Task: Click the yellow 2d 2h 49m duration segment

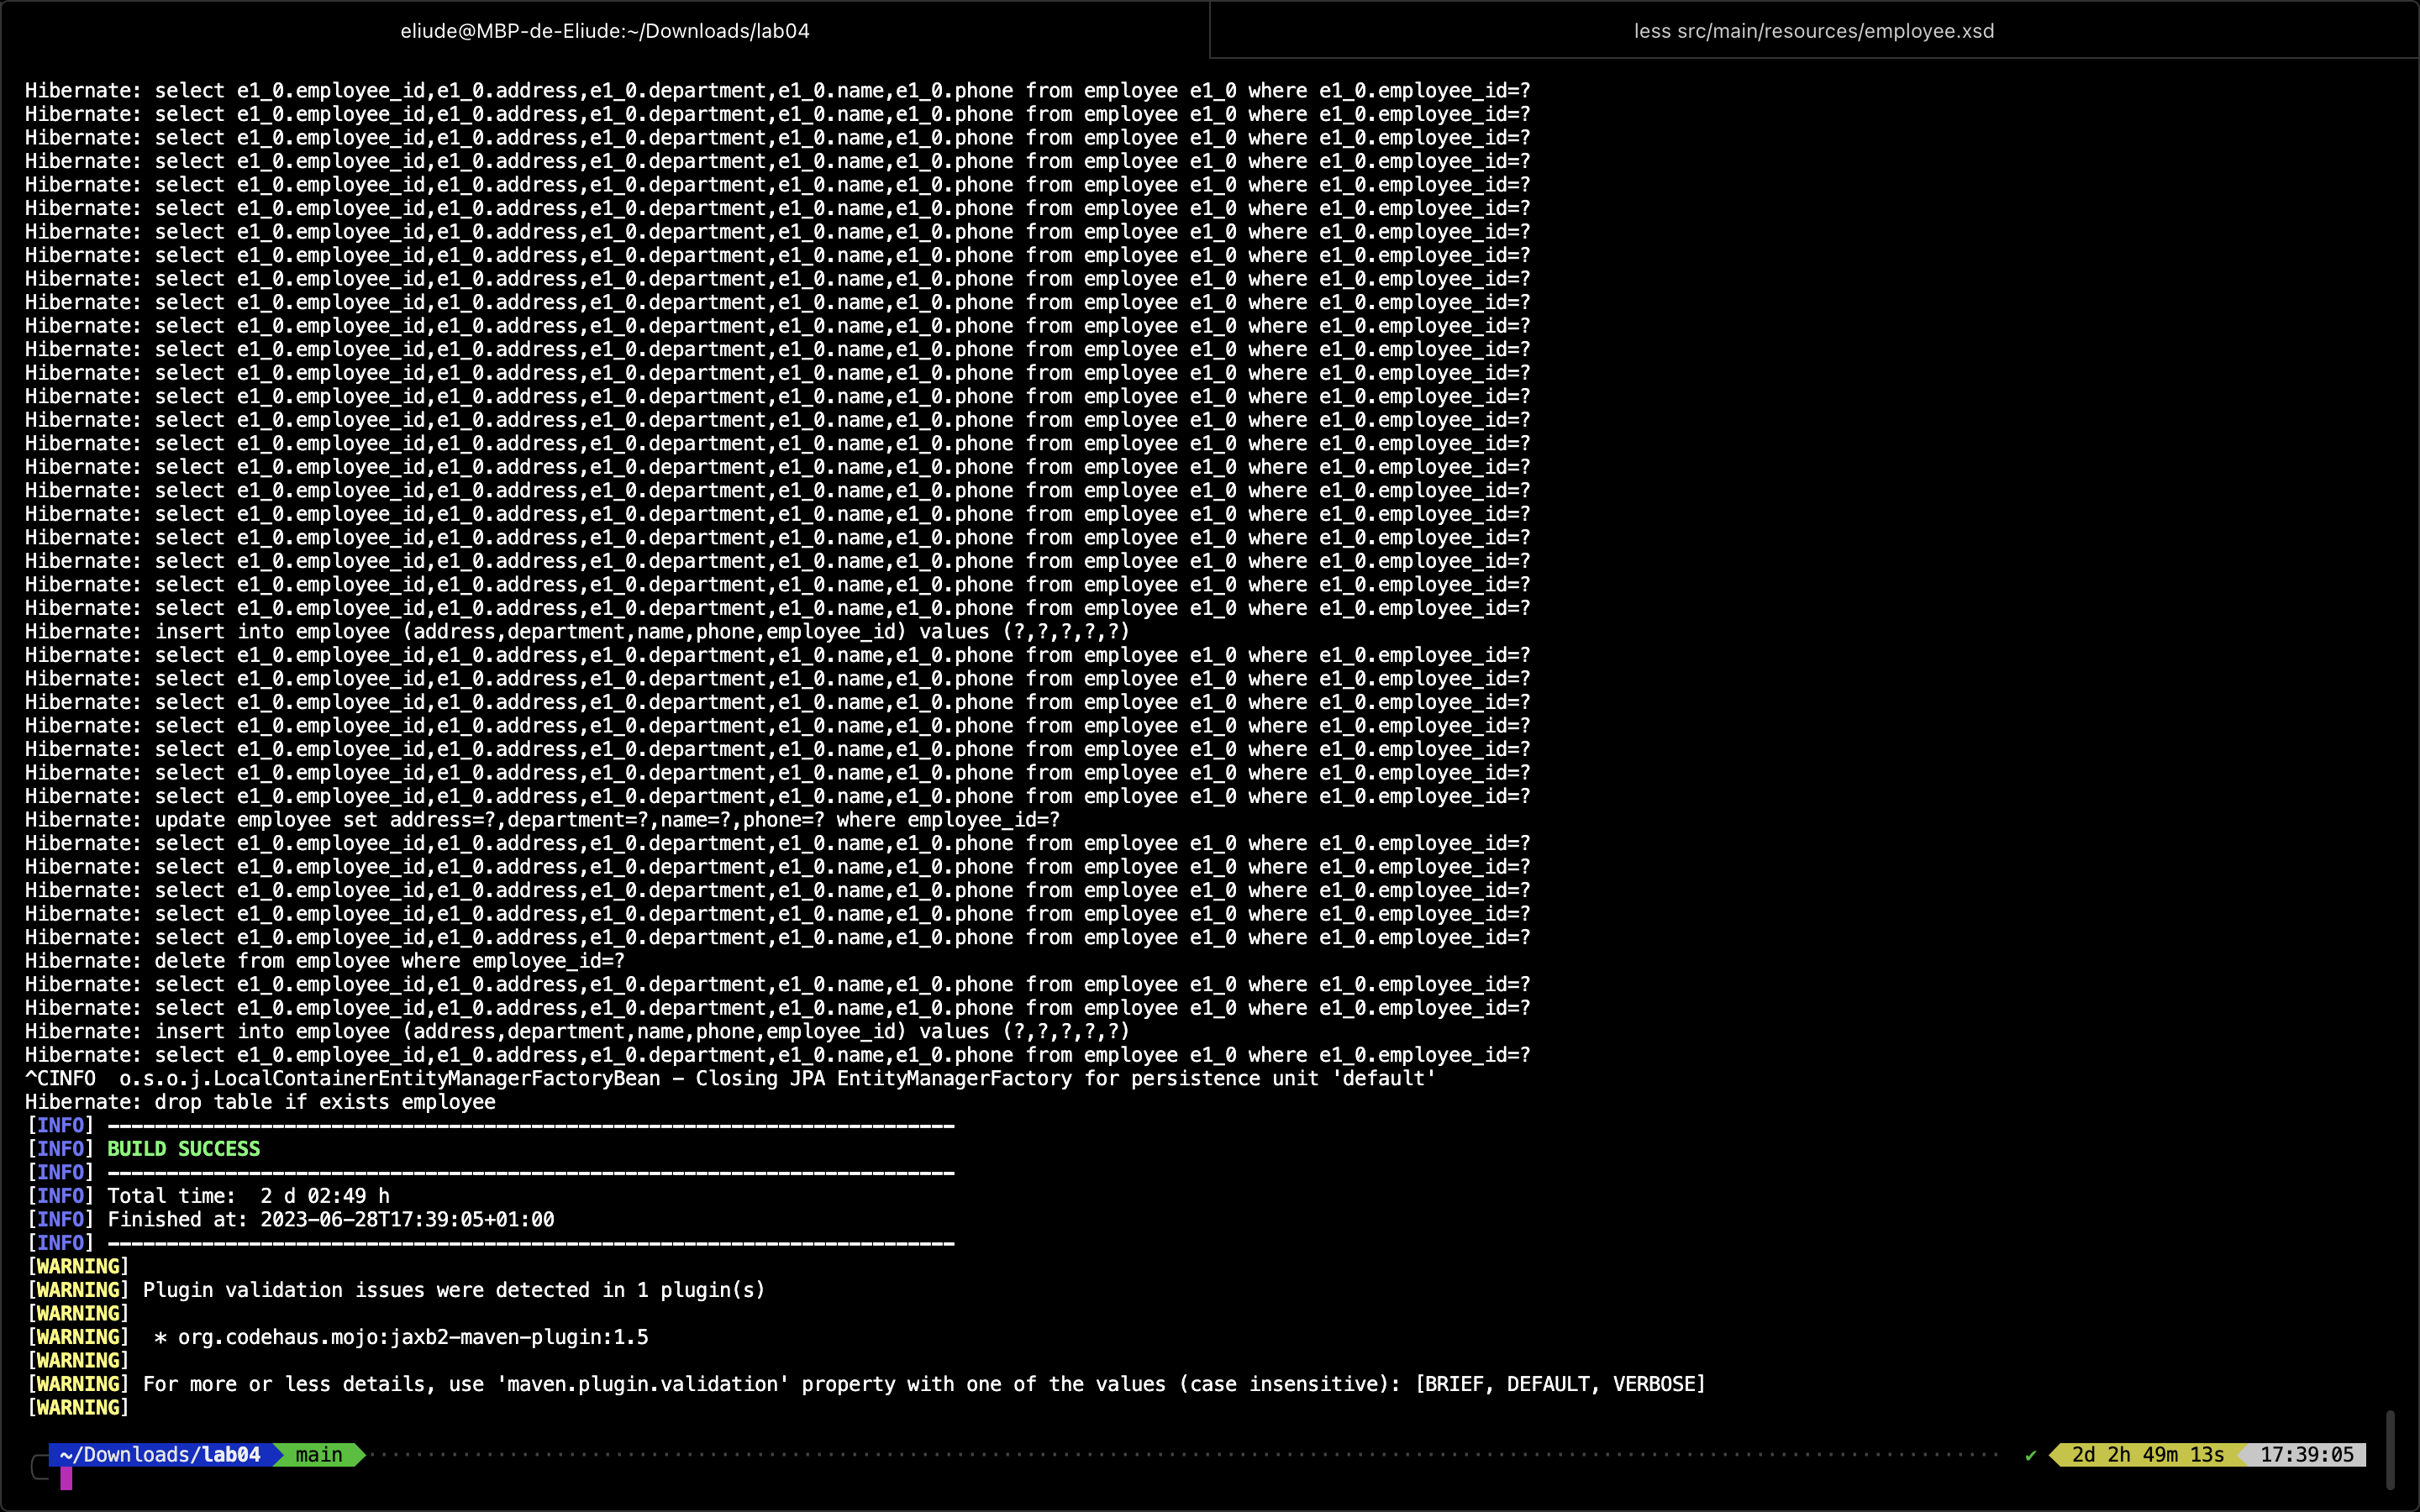Action: coord(2147,1455)
